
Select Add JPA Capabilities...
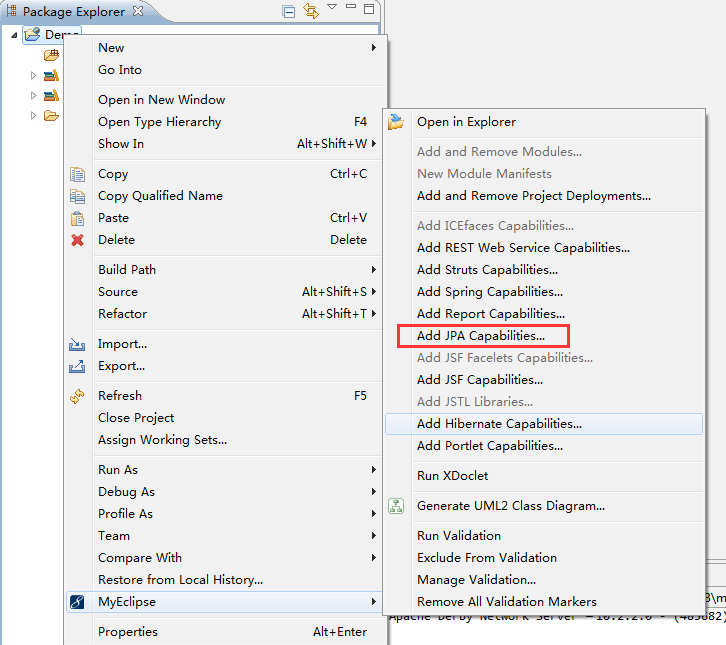544,336
